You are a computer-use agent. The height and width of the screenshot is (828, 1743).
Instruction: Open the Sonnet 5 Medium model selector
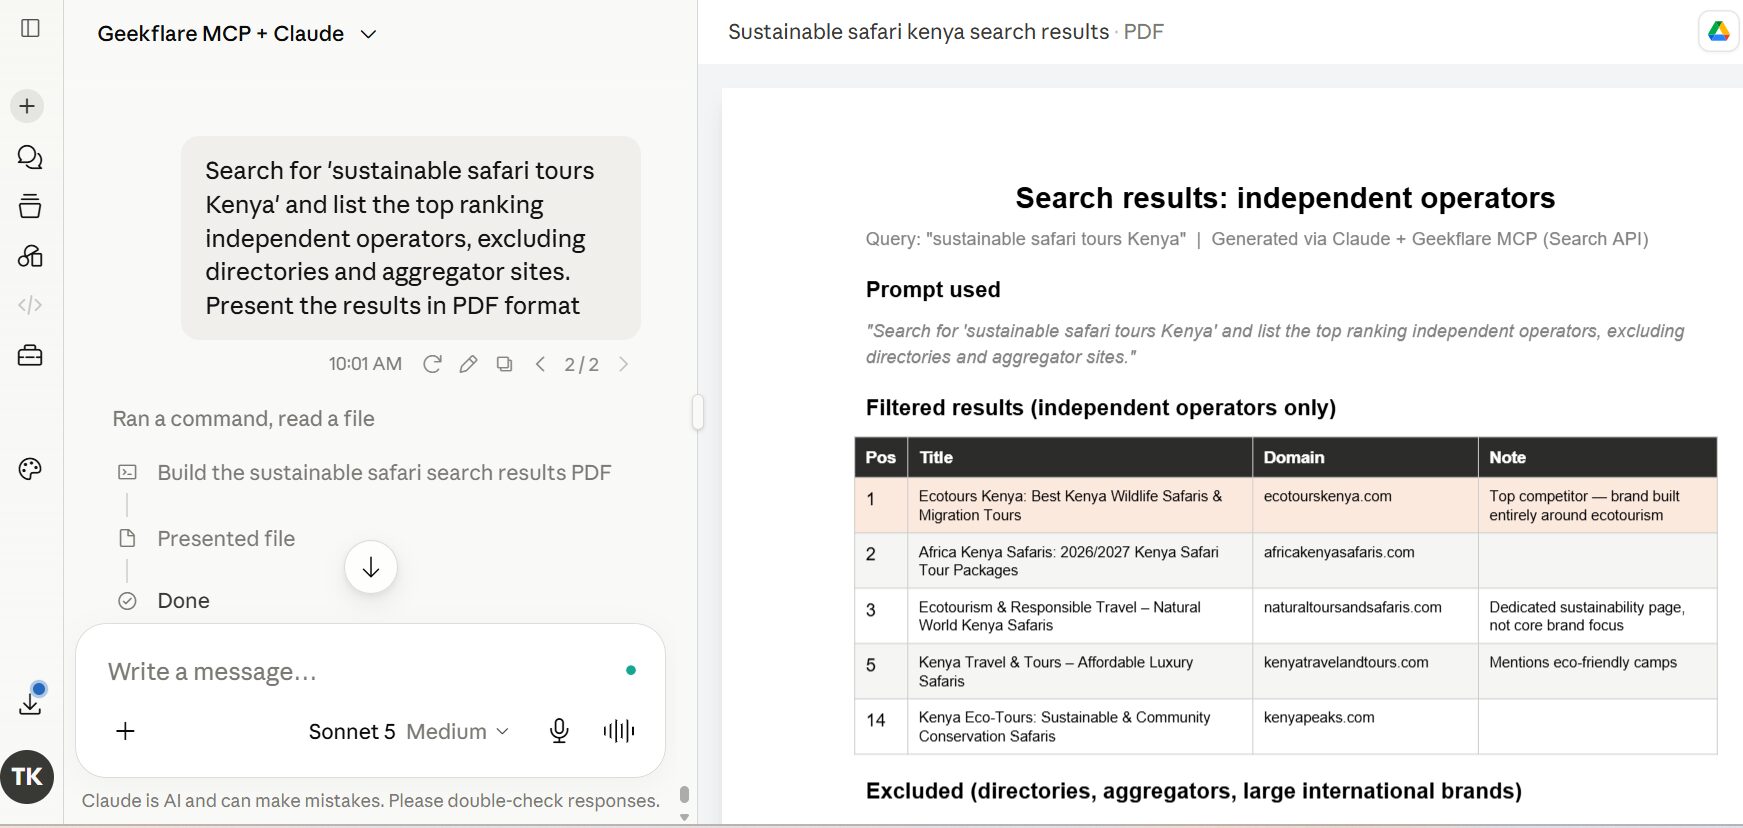point(408,731)
